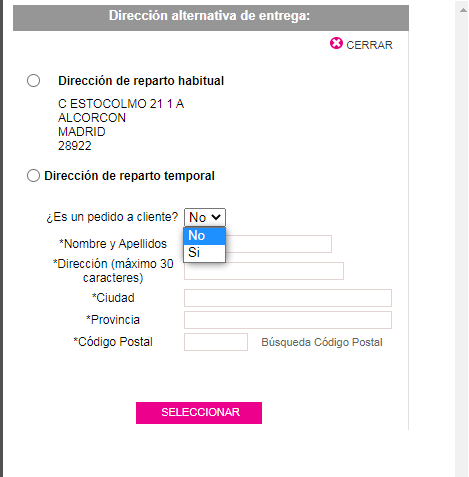The image size is (469, 477).
Task: Choose the No option in dropdown list
Action: [x=205, y=236]
